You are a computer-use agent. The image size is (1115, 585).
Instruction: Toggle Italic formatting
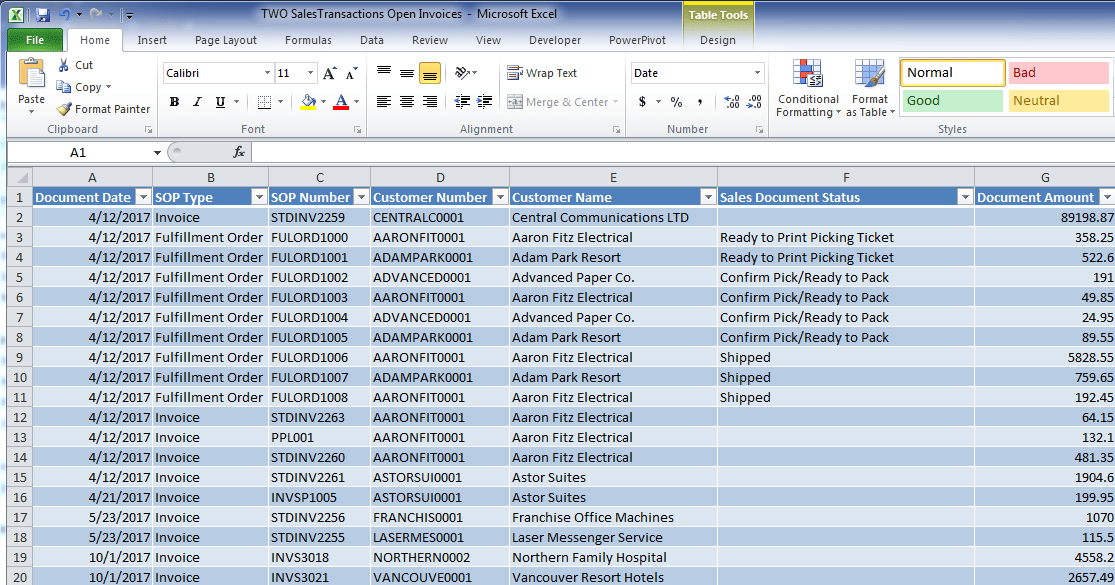pos(197,102)
